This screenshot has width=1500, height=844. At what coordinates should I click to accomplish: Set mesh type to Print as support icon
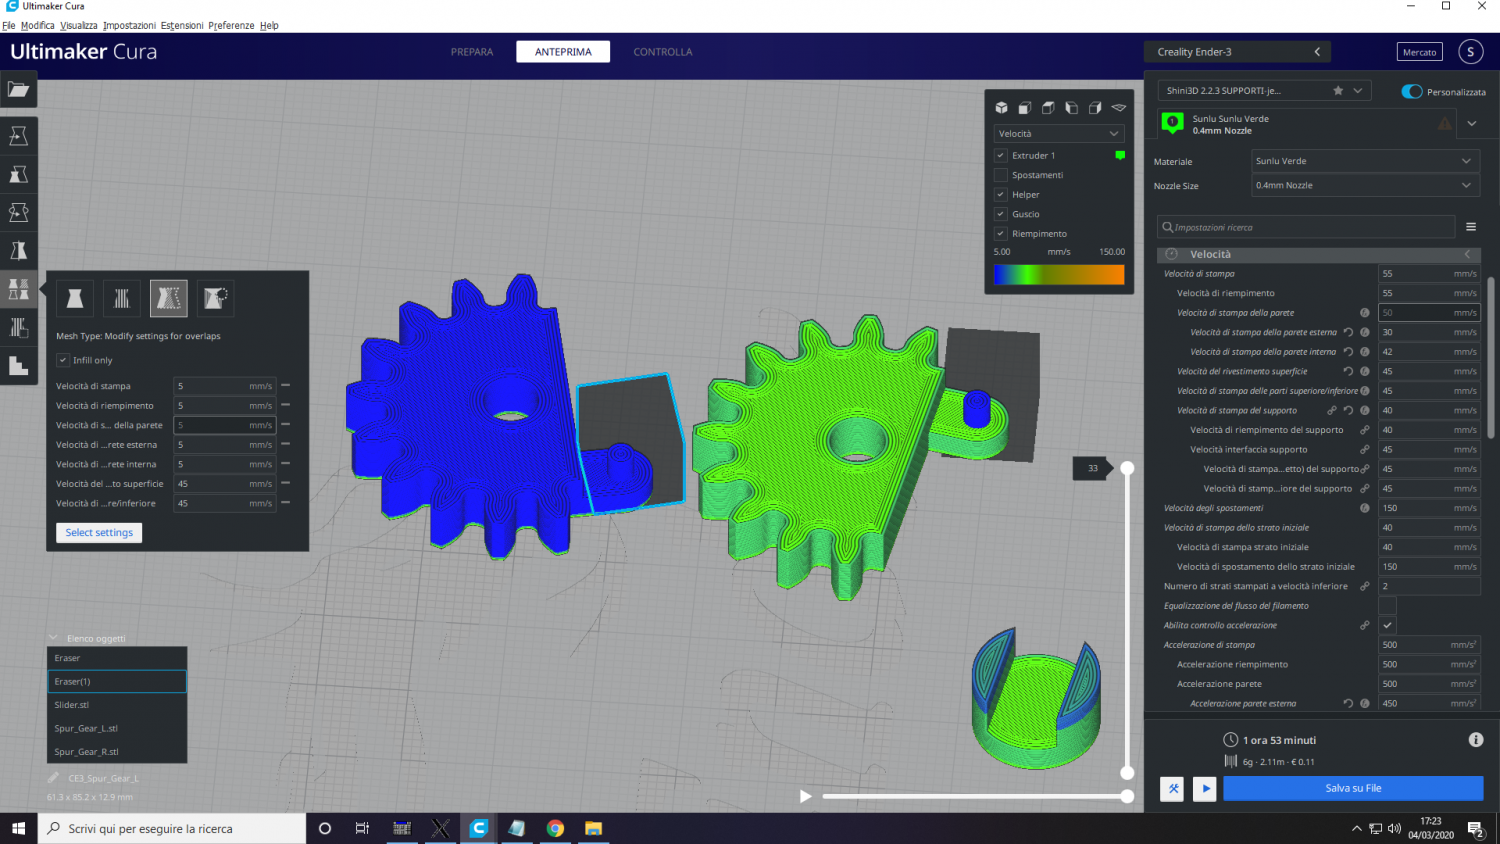[x=121, y=298]
